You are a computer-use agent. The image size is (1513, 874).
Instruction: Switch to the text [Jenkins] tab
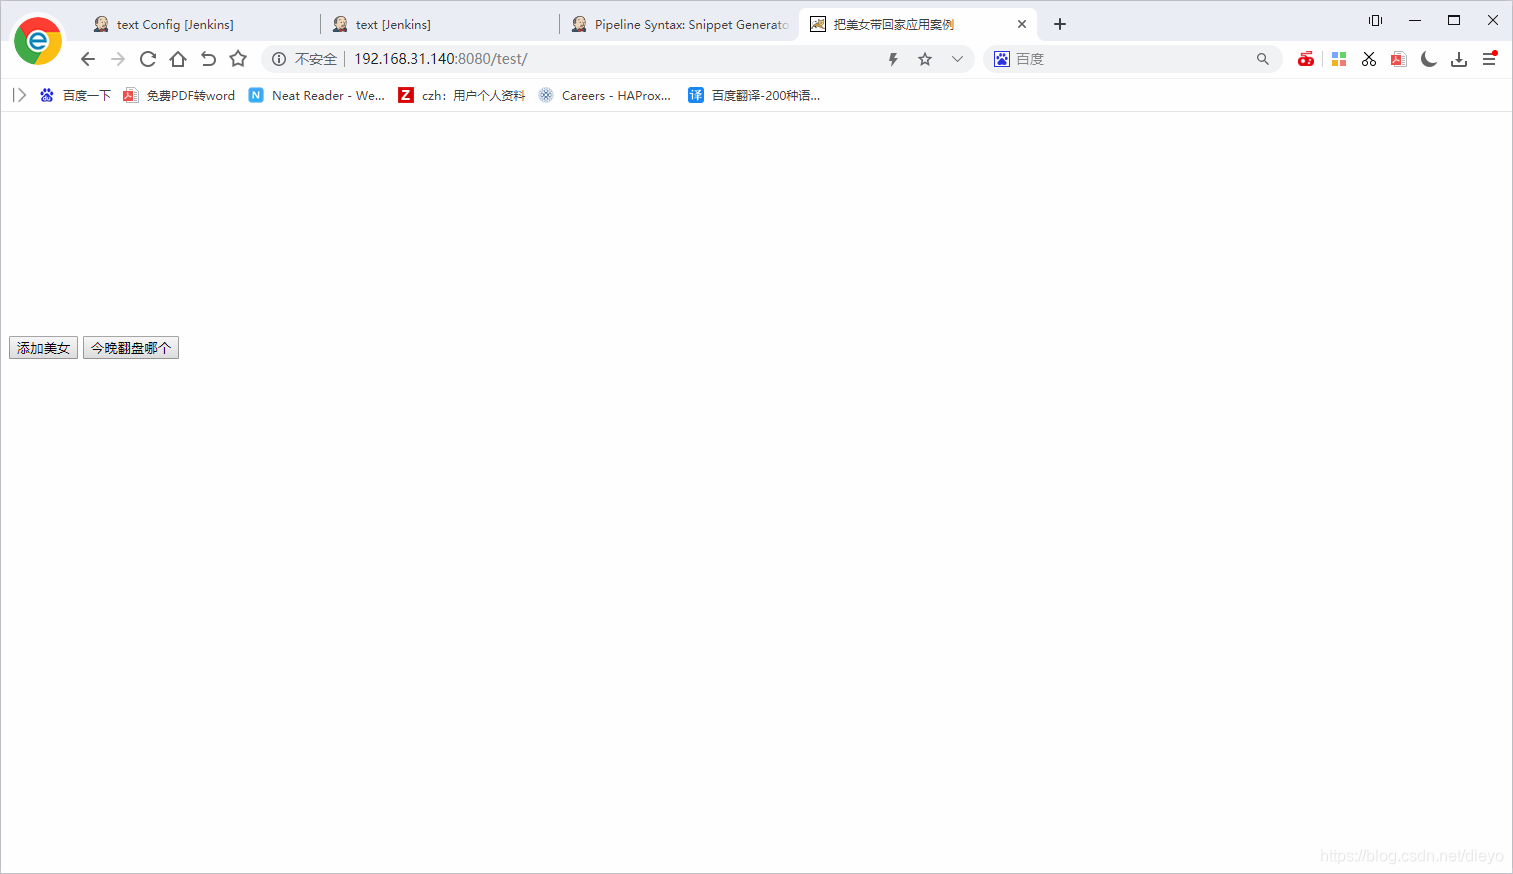pyautogui.click(x=440, y=24)
